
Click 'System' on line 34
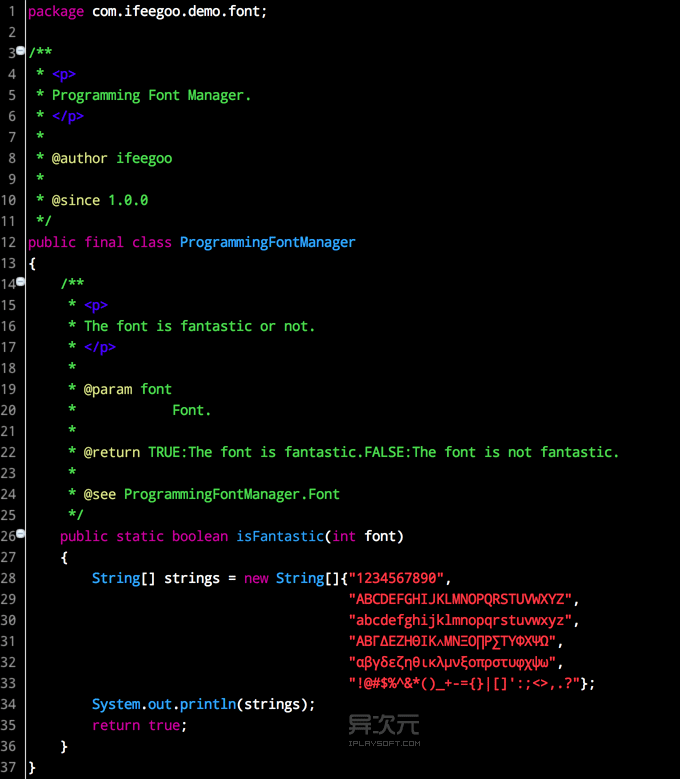pyautogui.click(x=116, y=704)
